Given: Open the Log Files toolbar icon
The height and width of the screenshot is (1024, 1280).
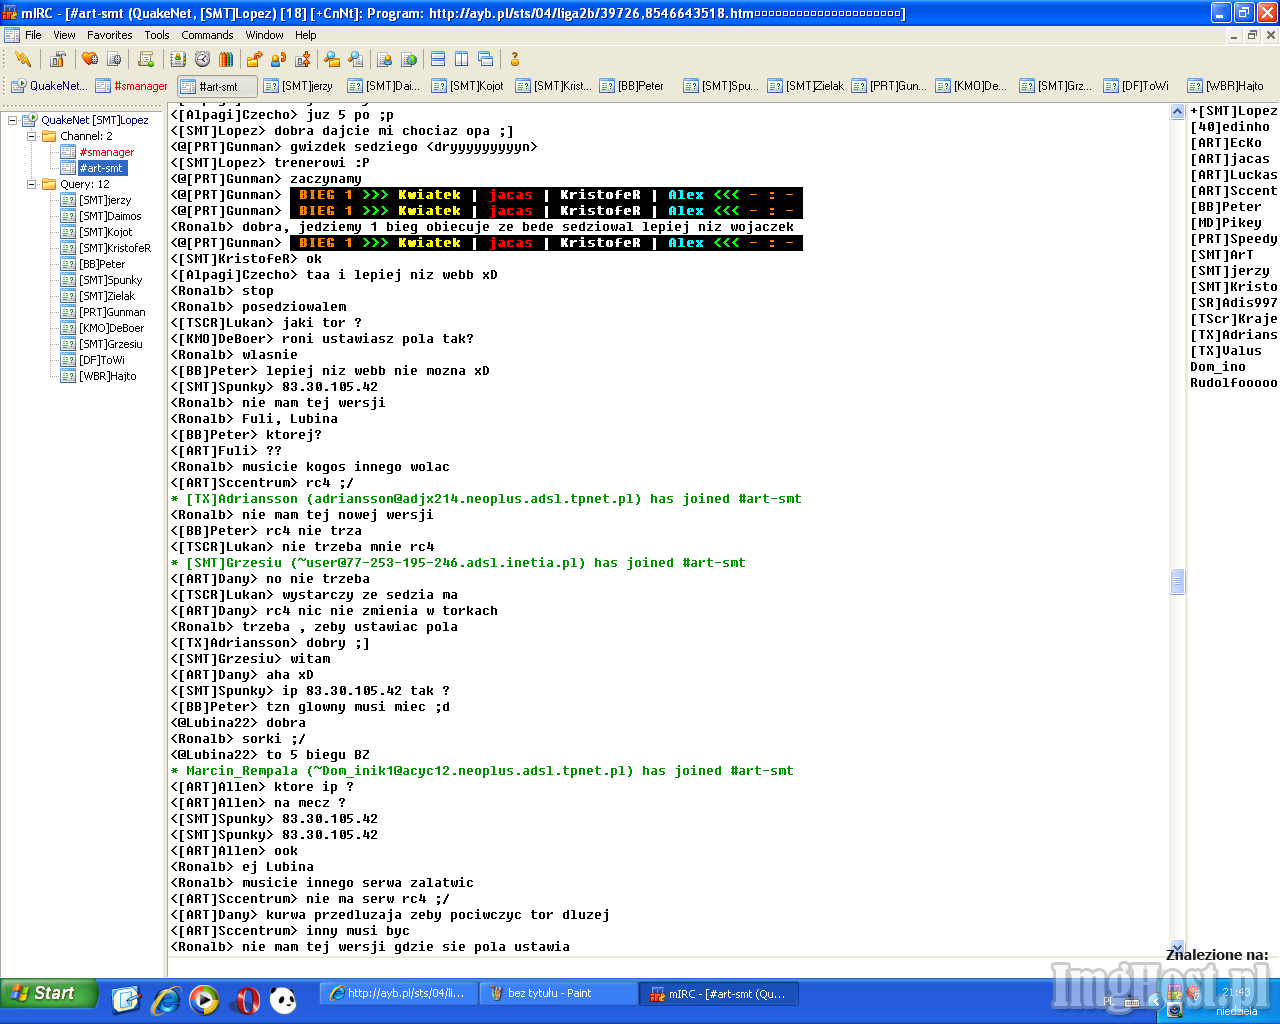Looking at the screenshot, I should [x=356, y=59].
